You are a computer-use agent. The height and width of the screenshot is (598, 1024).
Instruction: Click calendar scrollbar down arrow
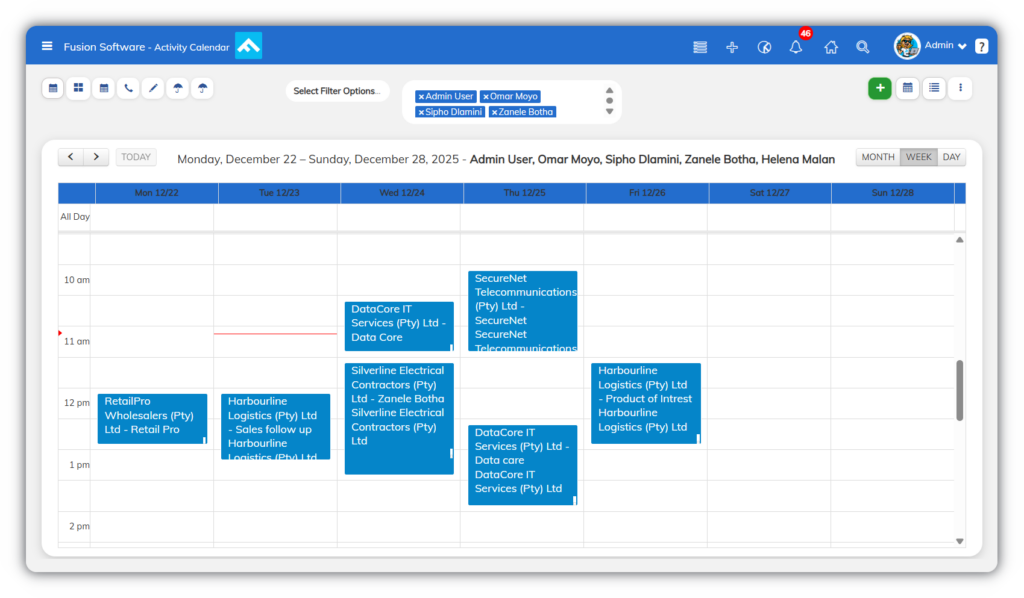959,541
